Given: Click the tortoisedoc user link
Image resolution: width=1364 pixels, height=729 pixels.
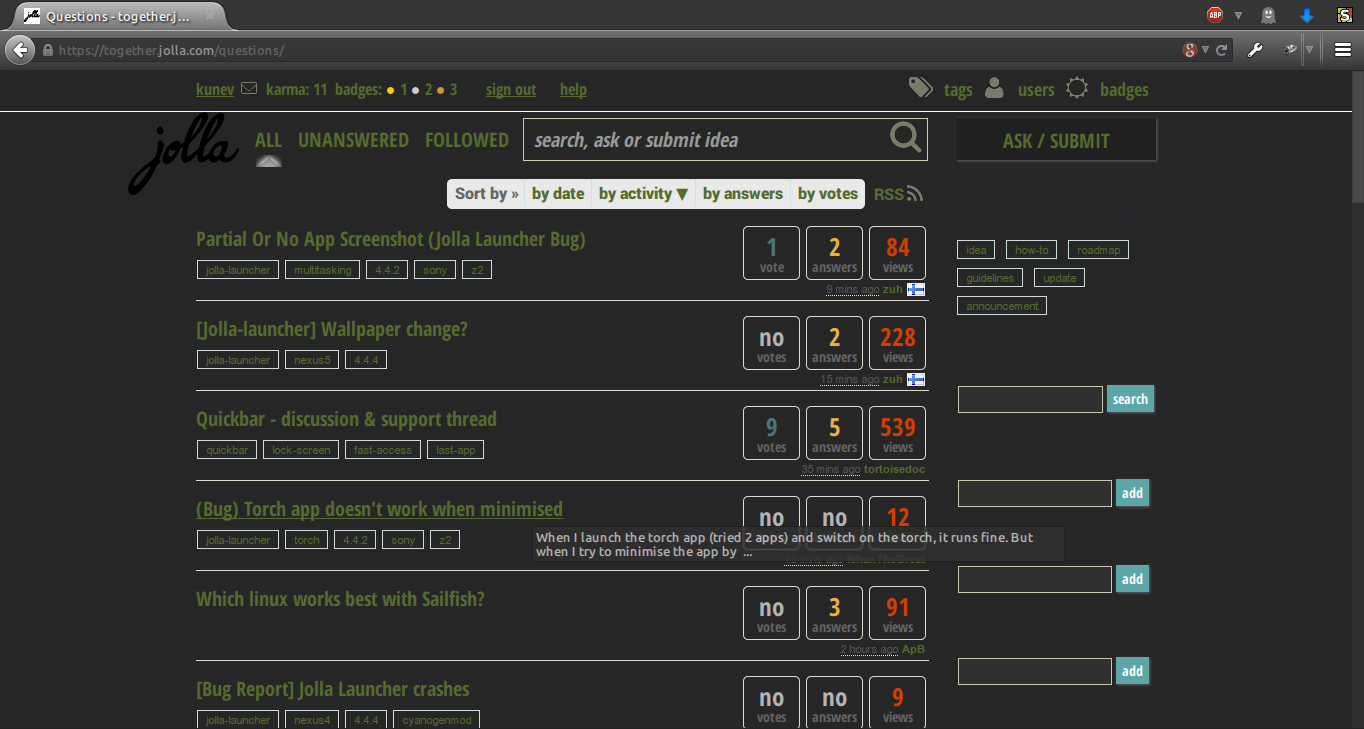Looking at the screenshot, I should click(x=896, y=470).
